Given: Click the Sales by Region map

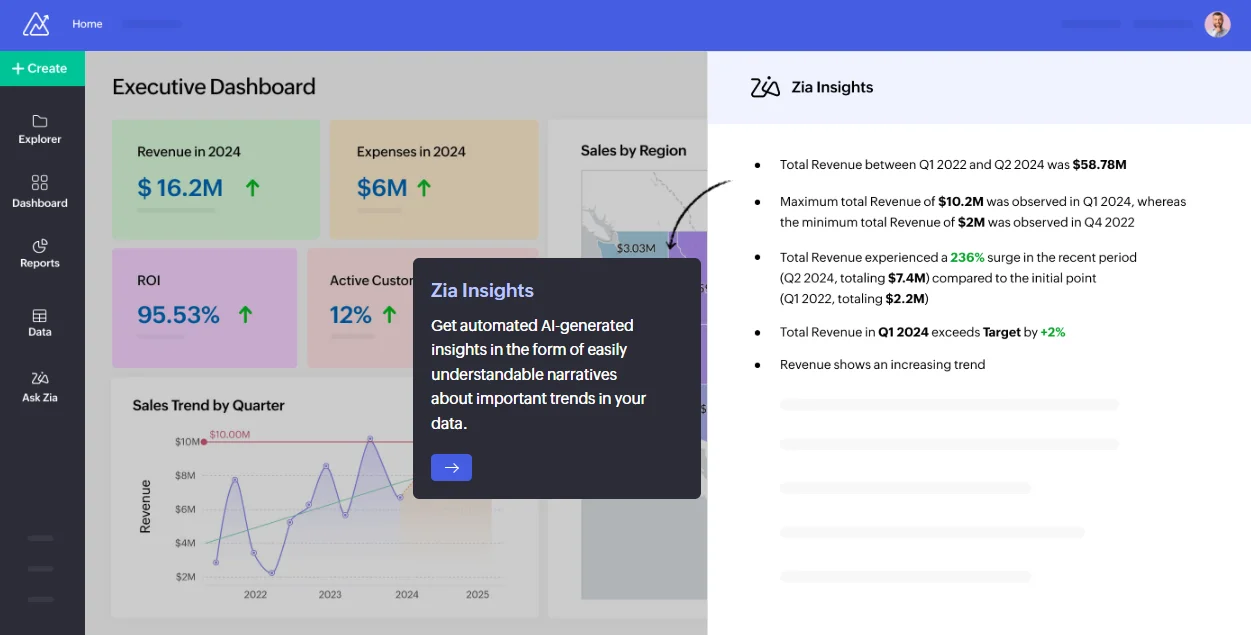Looking at the screenshot, I should [x=630, y=220].
